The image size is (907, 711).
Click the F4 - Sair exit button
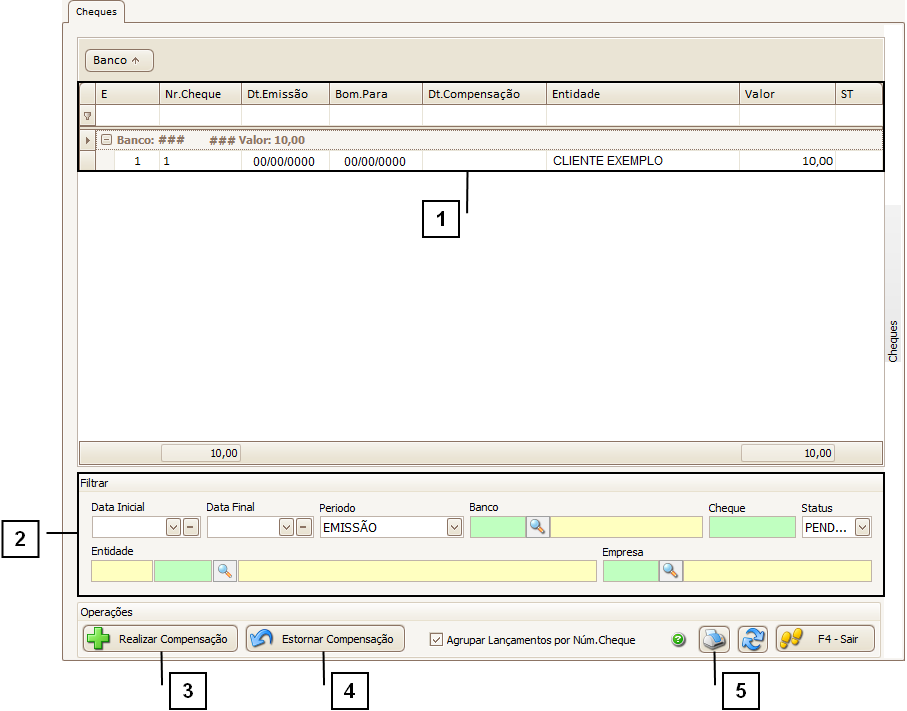click(x=825, y=639)
